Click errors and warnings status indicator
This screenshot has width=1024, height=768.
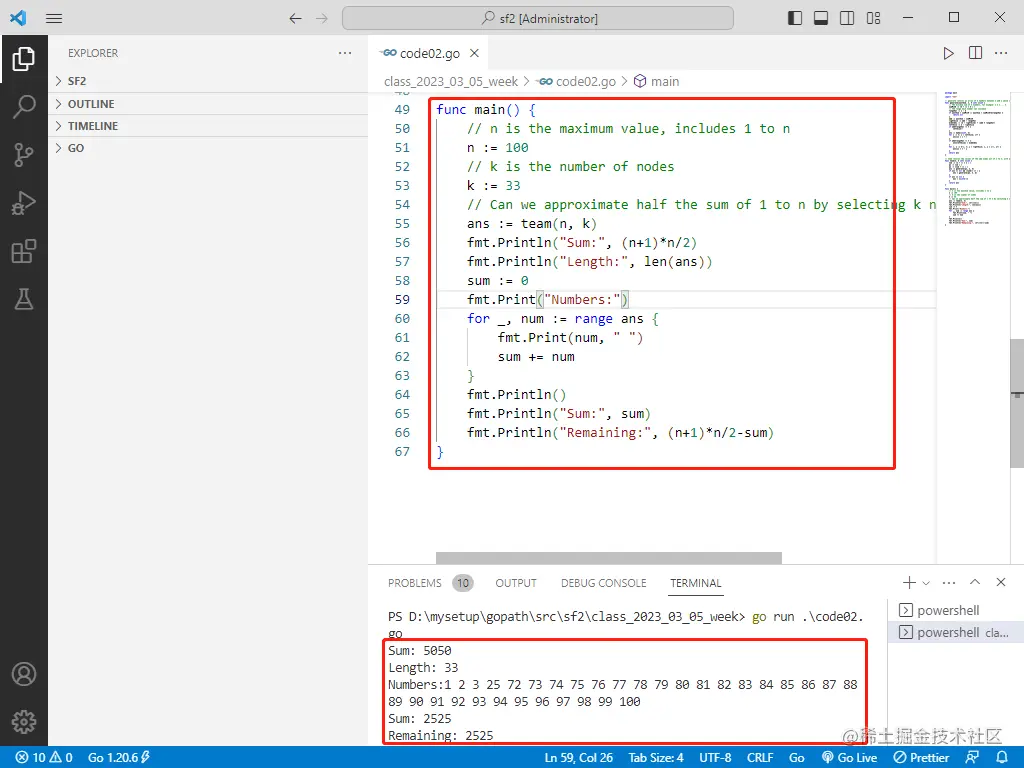coord(44,758)
